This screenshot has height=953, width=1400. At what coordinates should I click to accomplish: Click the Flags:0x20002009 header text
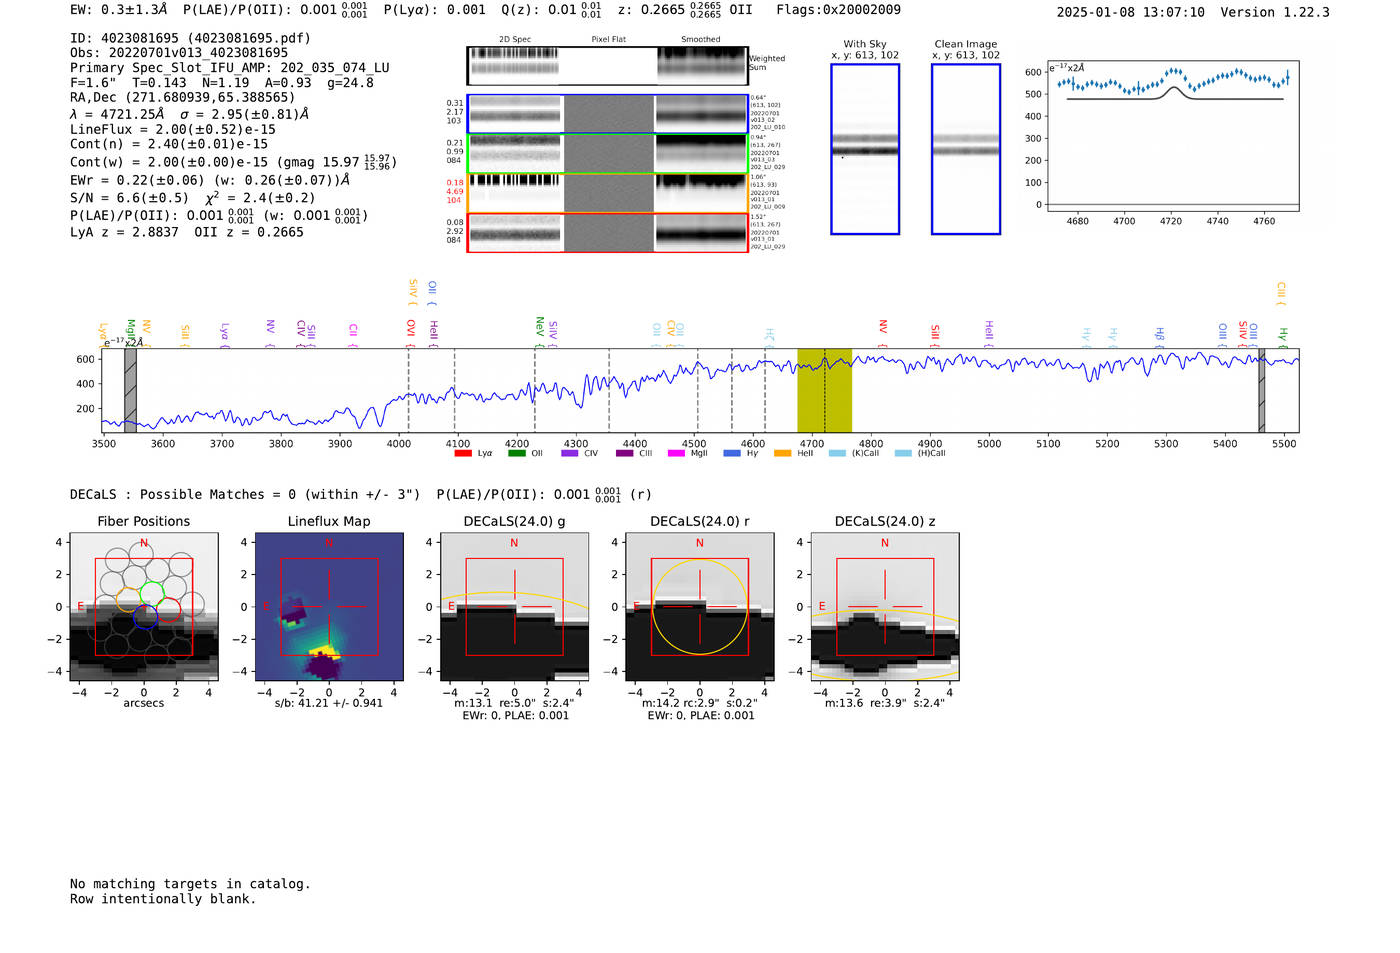(x=838, y=10)
